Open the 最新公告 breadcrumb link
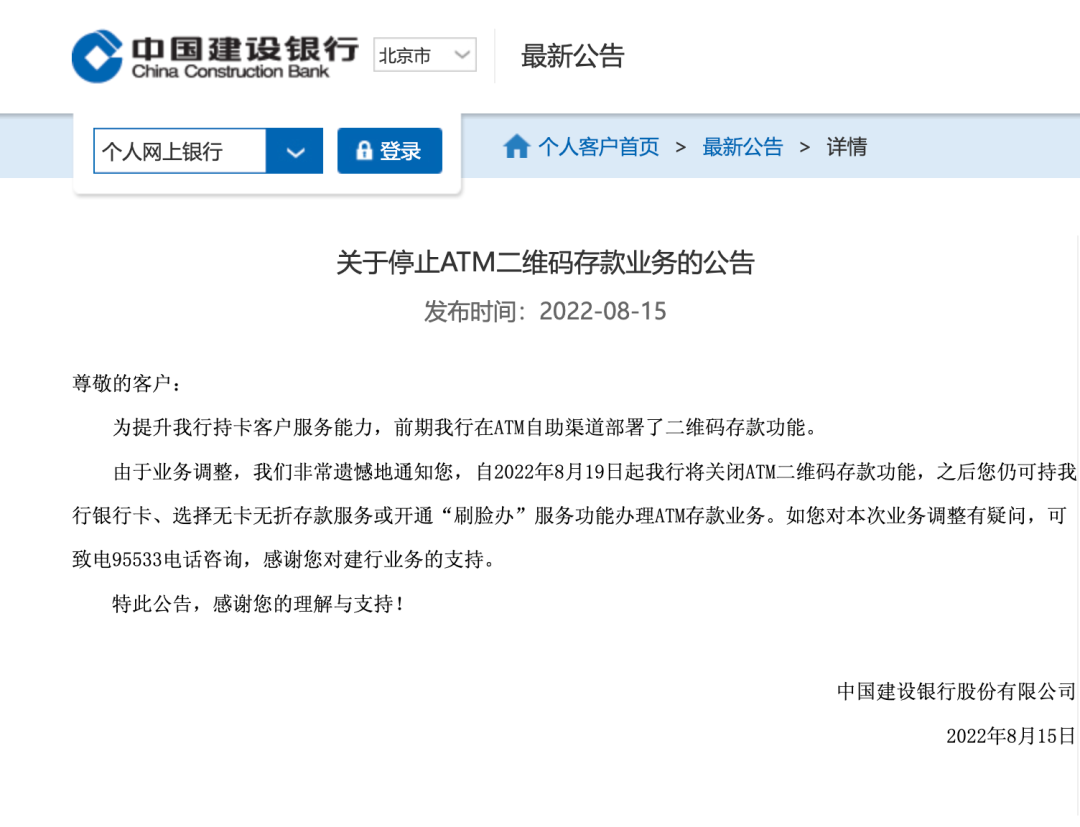This screenshot has height=827, width=1080. [x=742, y=147]
